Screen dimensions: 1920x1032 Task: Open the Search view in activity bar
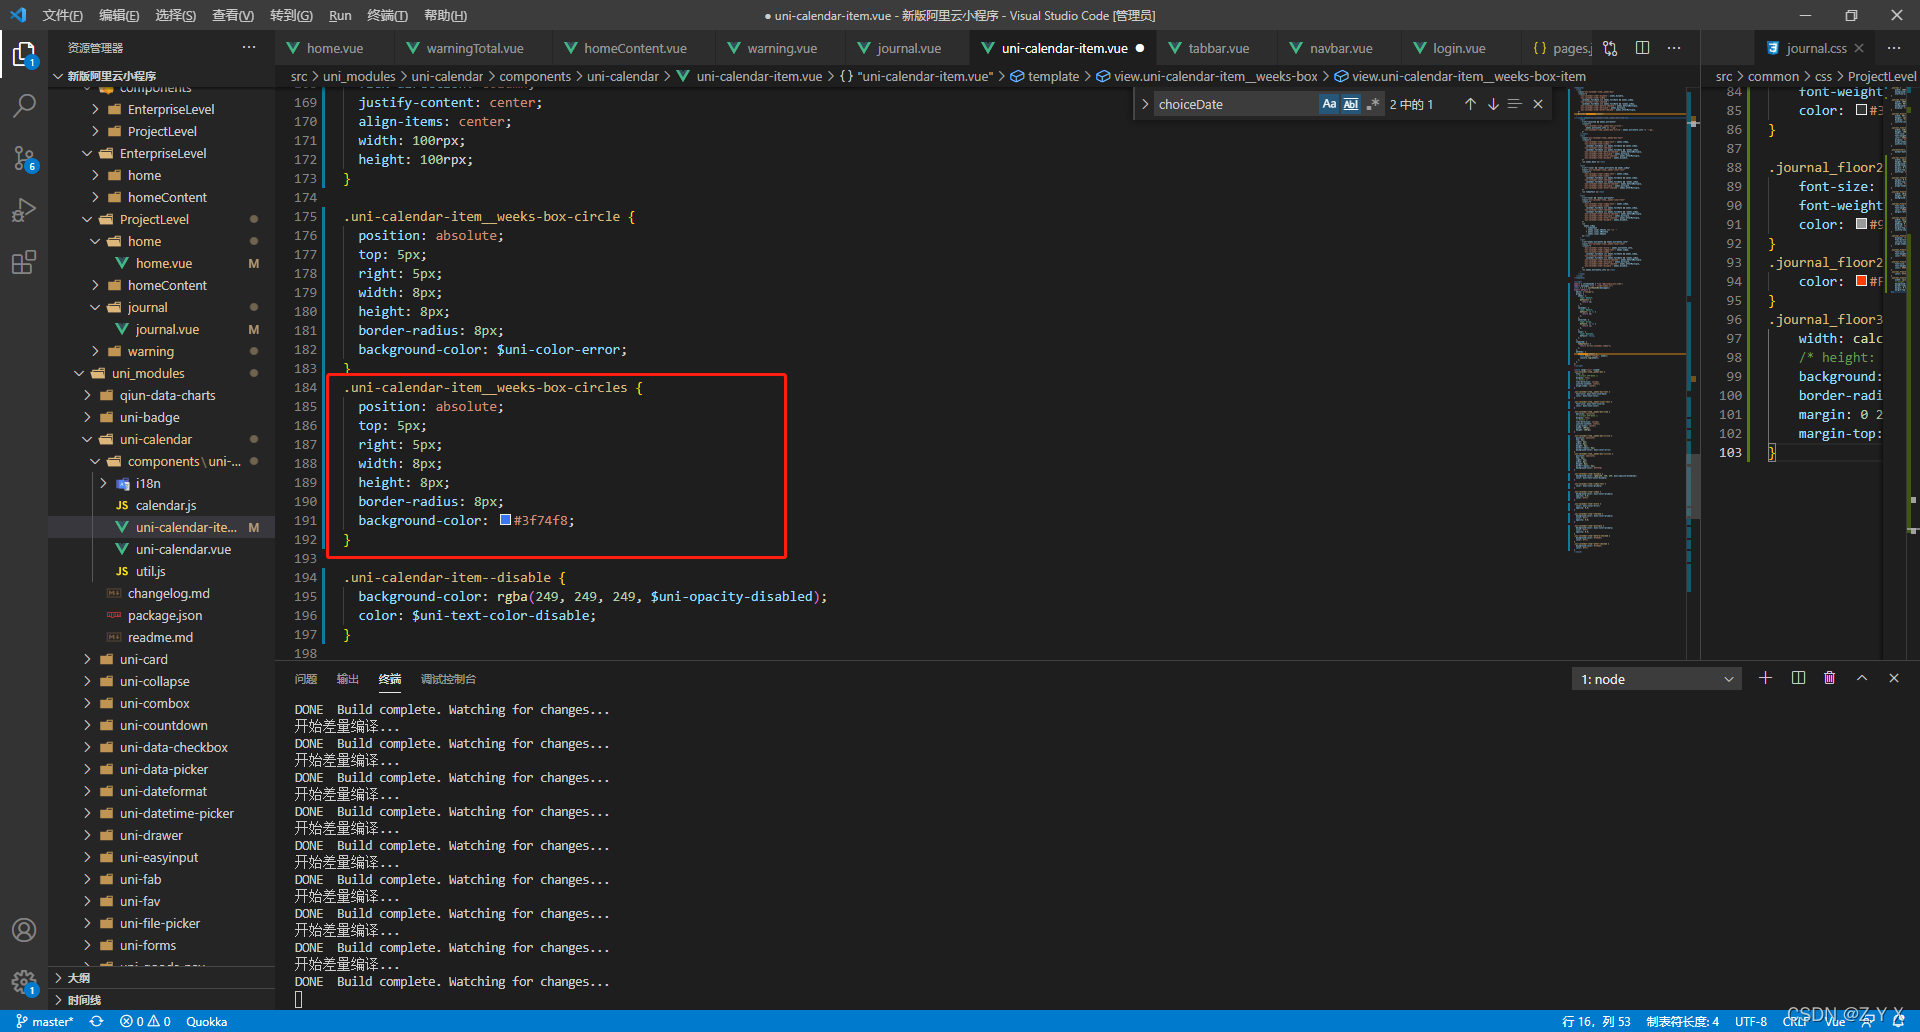tap(24, 106)
